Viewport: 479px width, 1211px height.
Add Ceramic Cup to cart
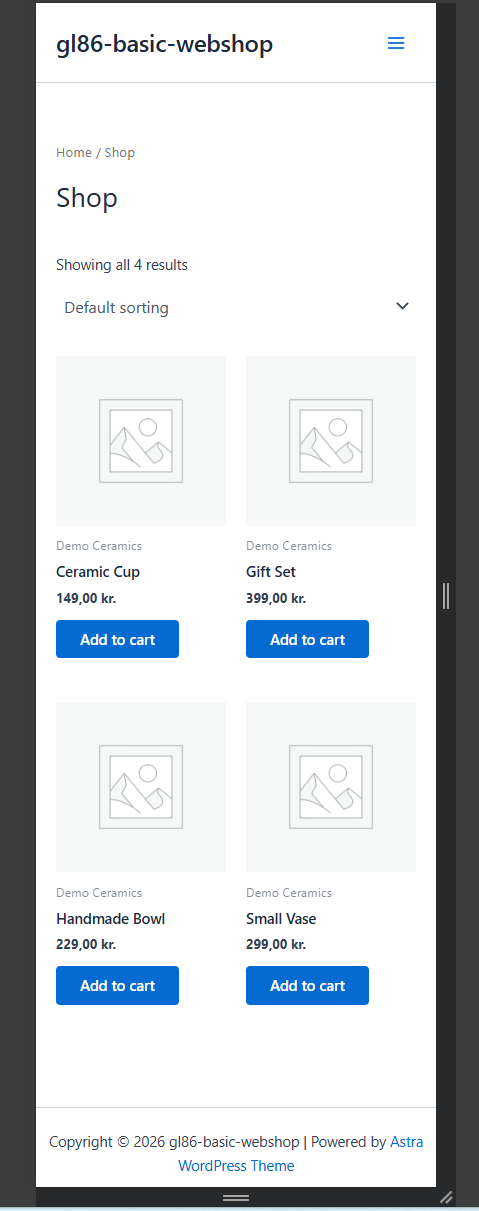click(x=117, y=639)
